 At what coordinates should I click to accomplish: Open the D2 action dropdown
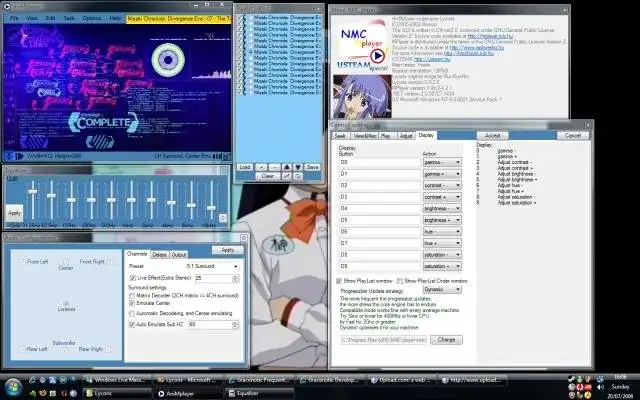point(442,185)
